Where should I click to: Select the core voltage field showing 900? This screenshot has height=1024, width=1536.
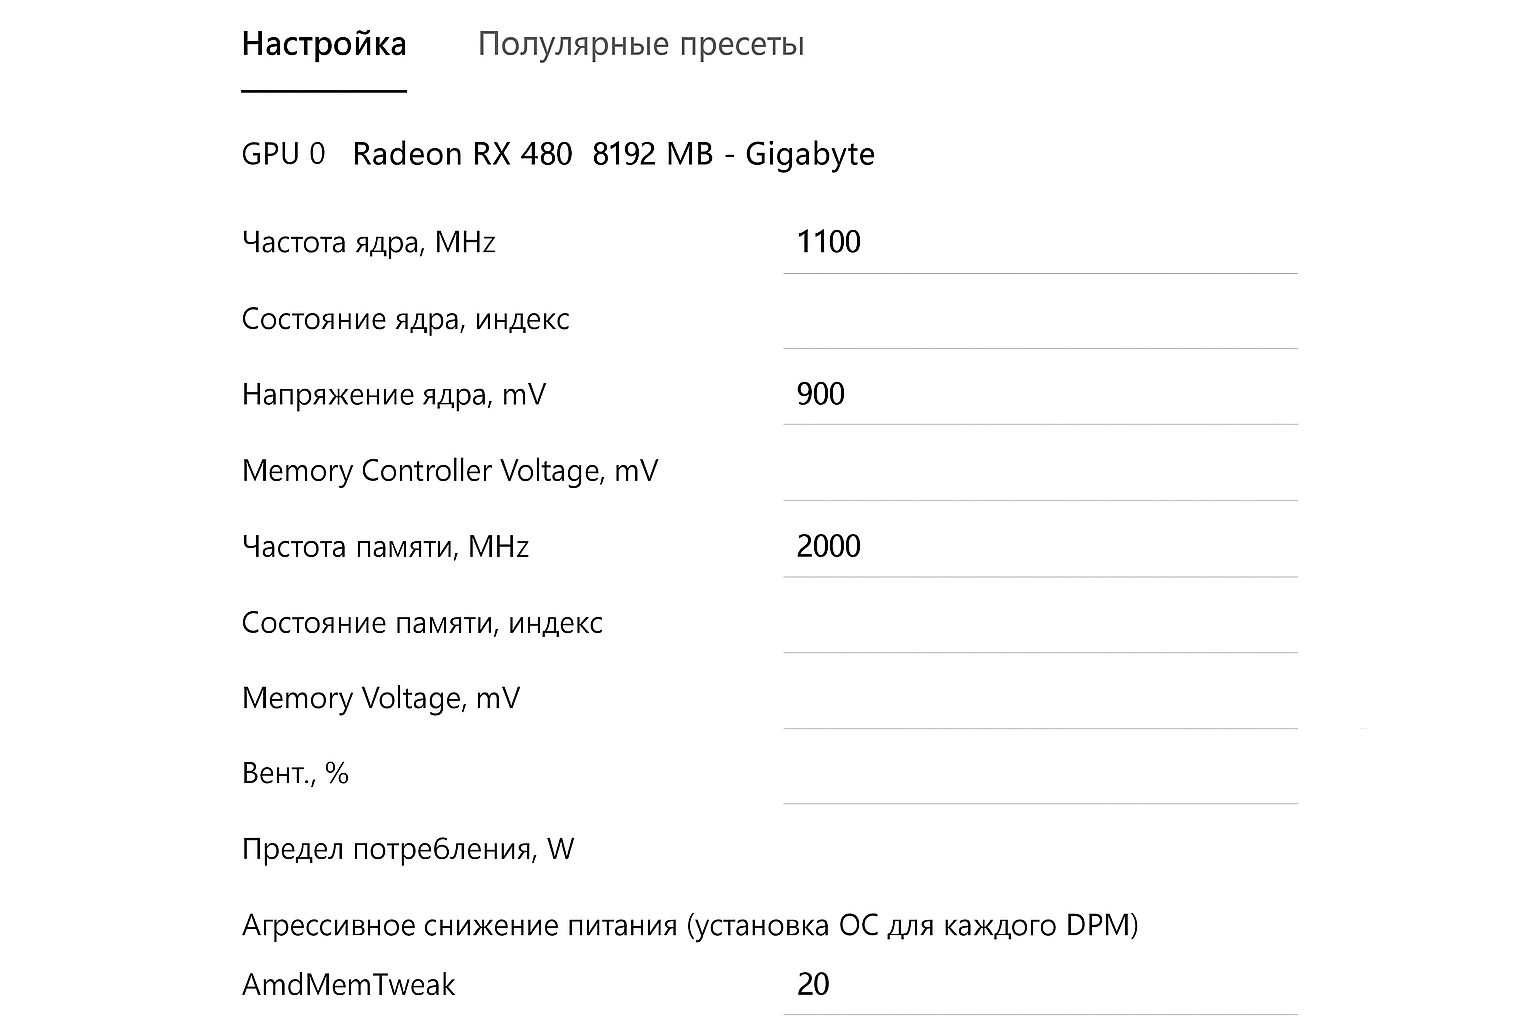coord(1040,394)
